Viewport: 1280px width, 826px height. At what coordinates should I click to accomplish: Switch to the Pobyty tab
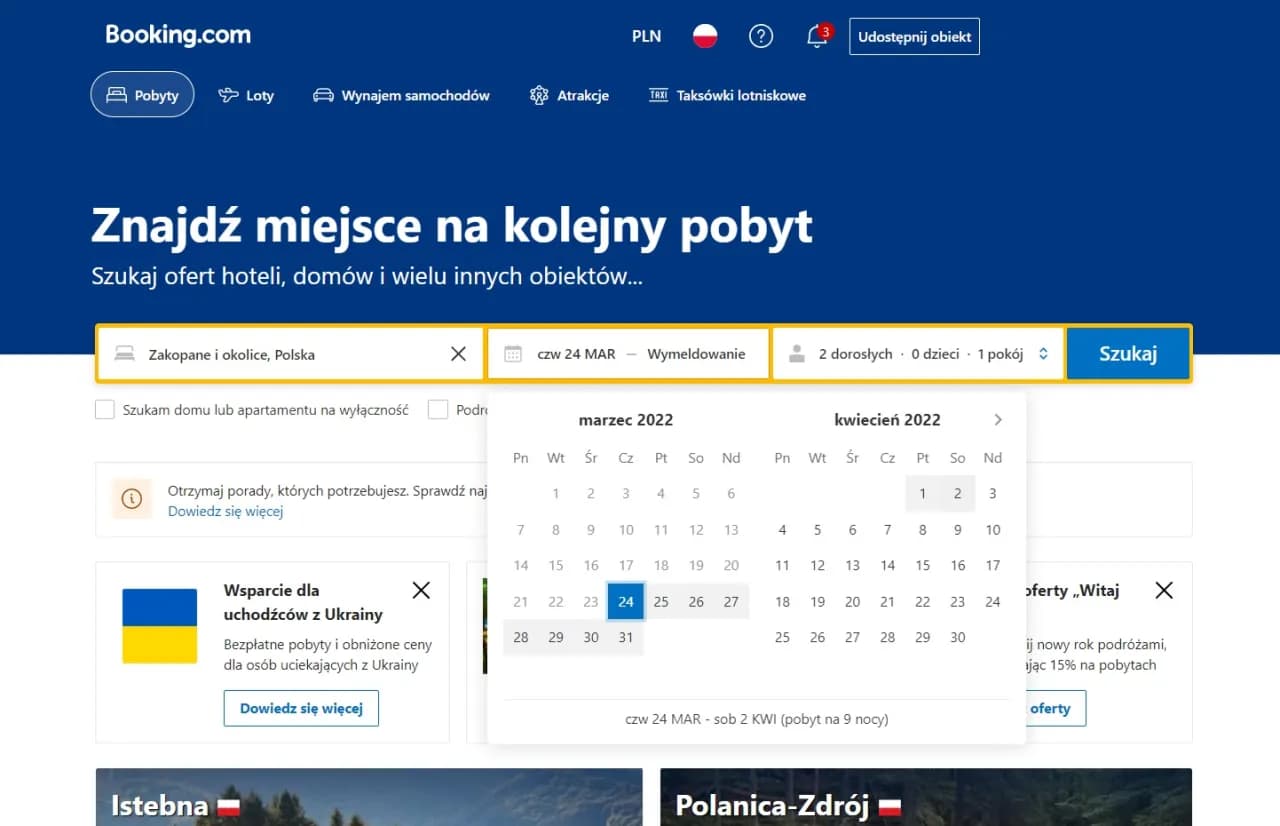pos(142,94)
